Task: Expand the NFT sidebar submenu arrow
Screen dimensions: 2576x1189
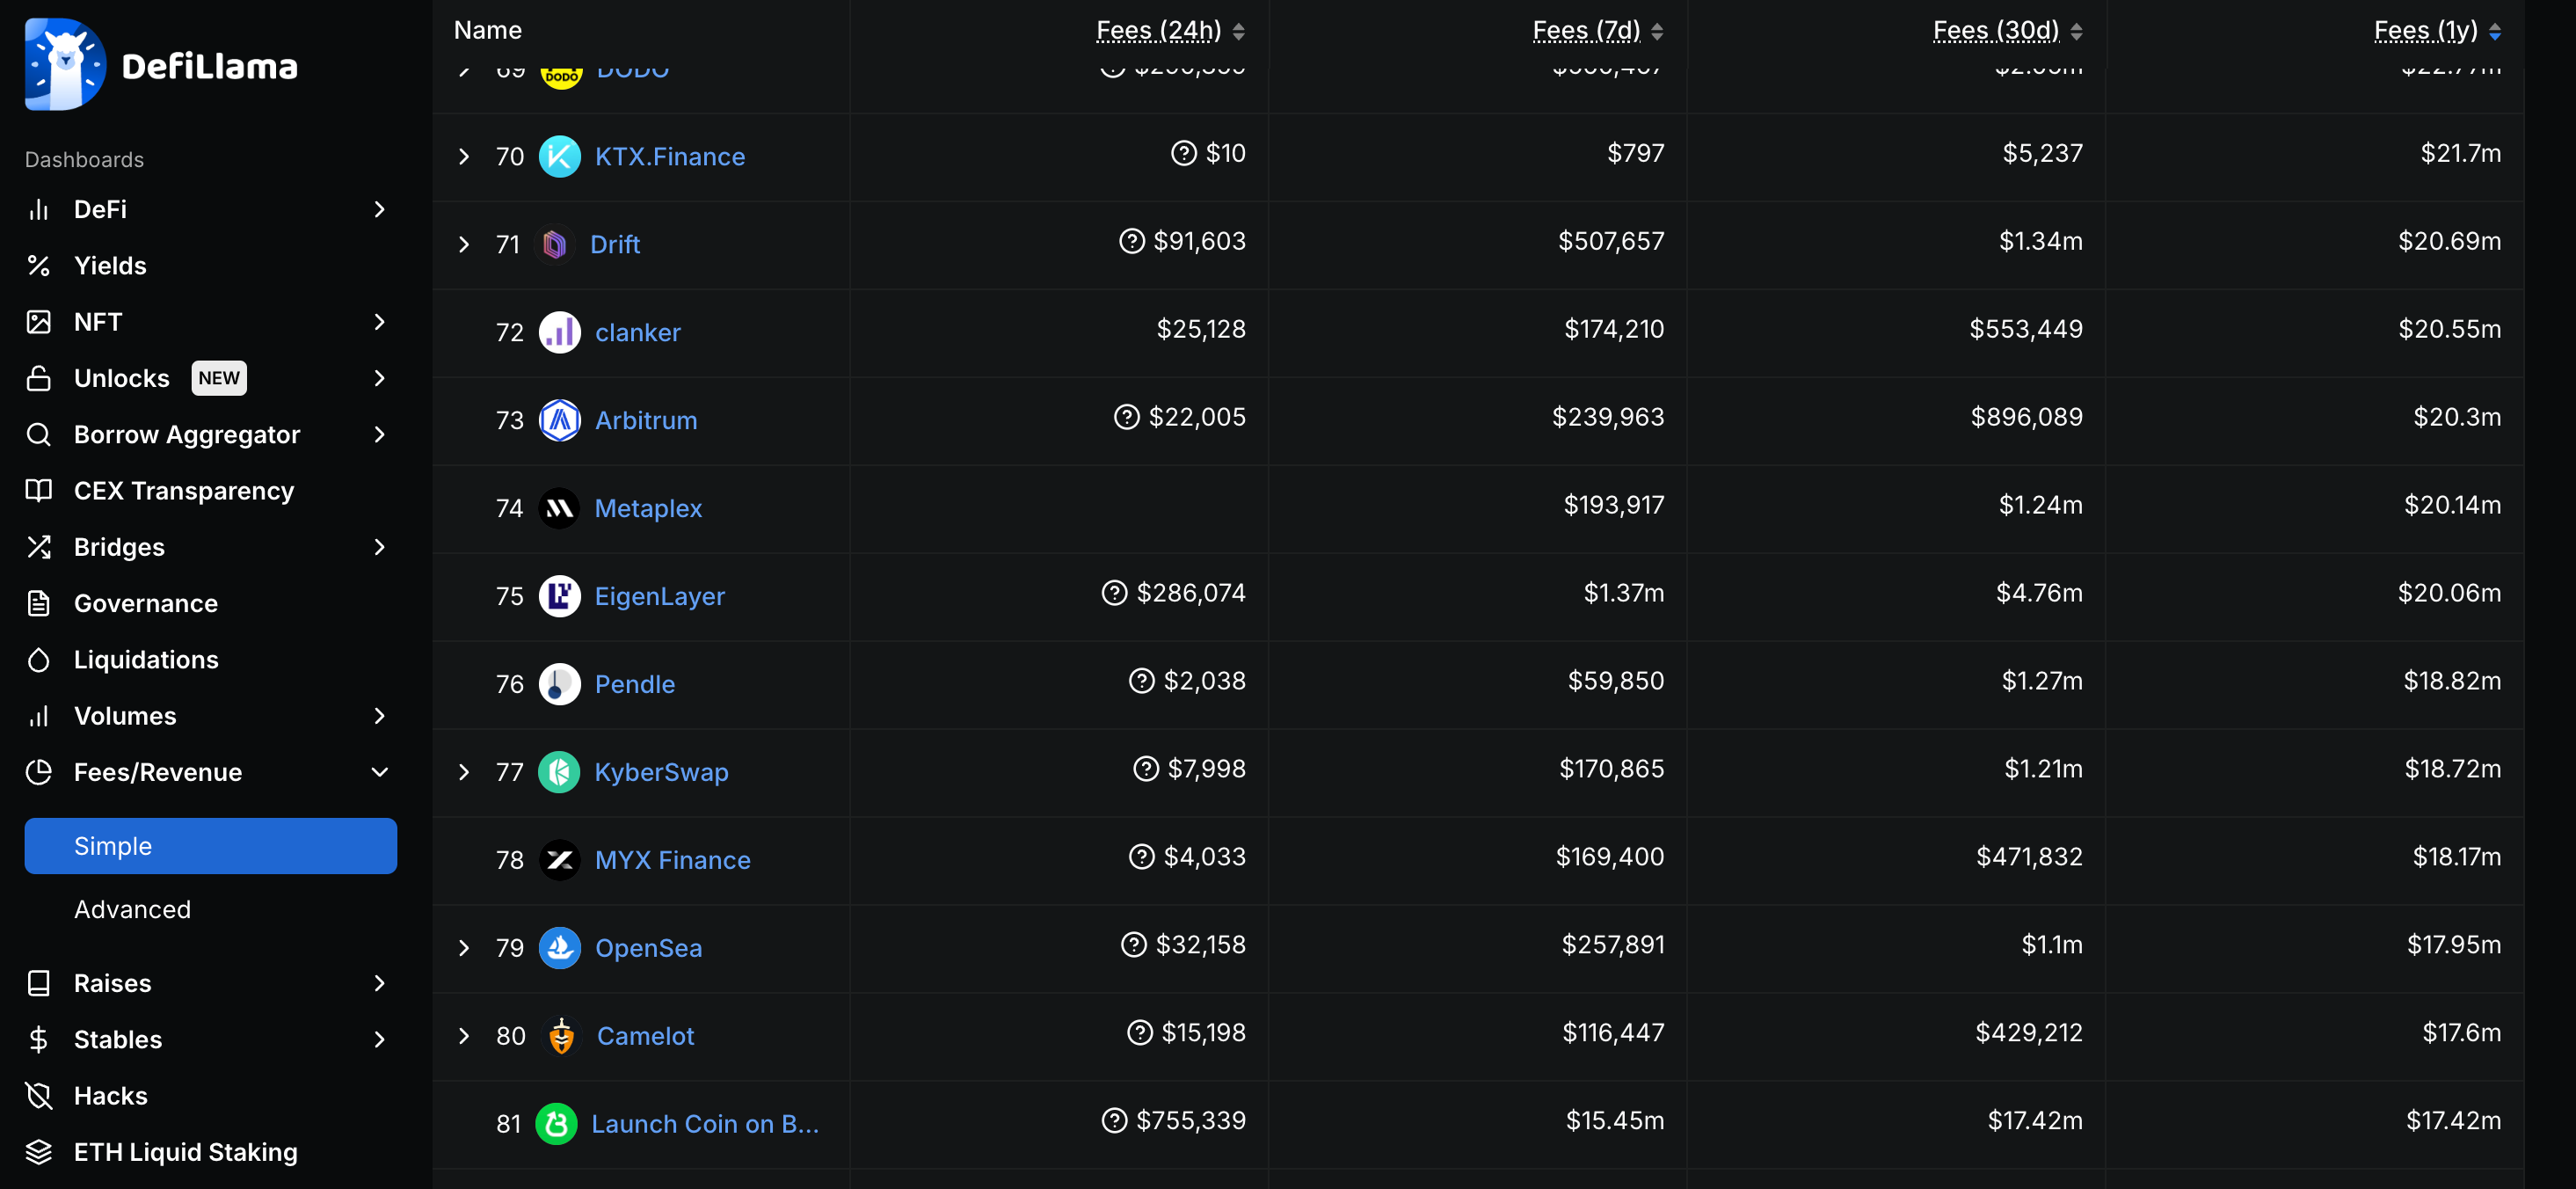Action: point(379,322)
